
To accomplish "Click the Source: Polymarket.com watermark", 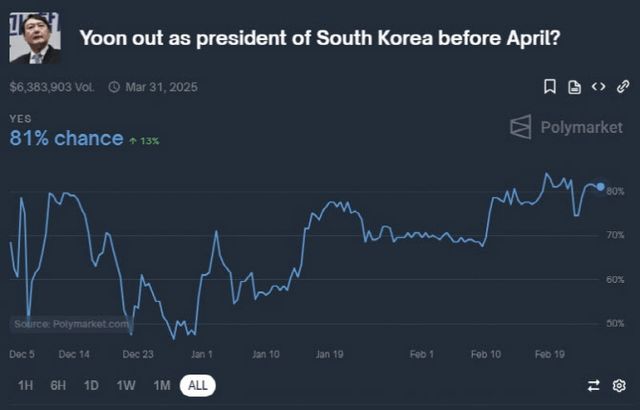I will [x=71, y=323].
